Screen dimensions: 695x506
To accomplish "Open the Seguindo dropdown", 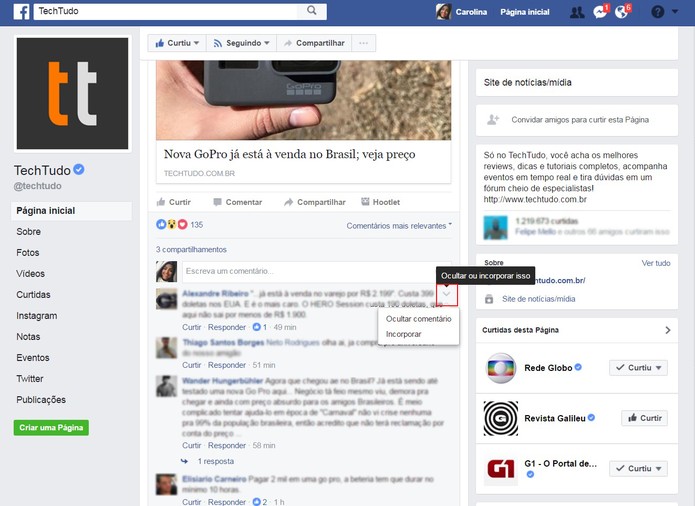I will click(242, 43).
